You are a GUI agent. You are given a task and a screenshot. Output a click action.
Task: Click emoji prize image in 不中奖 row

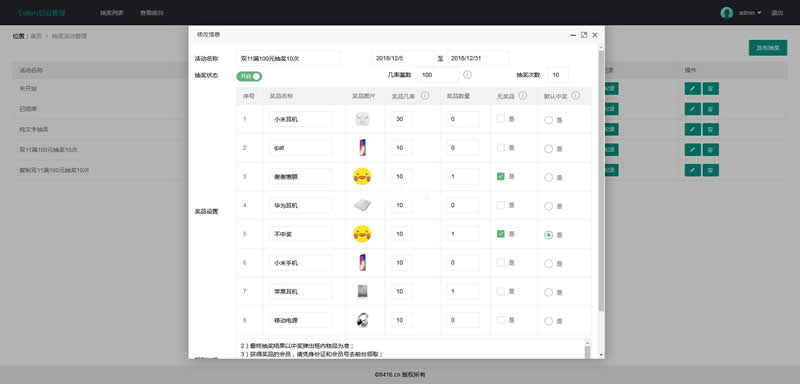362,234
